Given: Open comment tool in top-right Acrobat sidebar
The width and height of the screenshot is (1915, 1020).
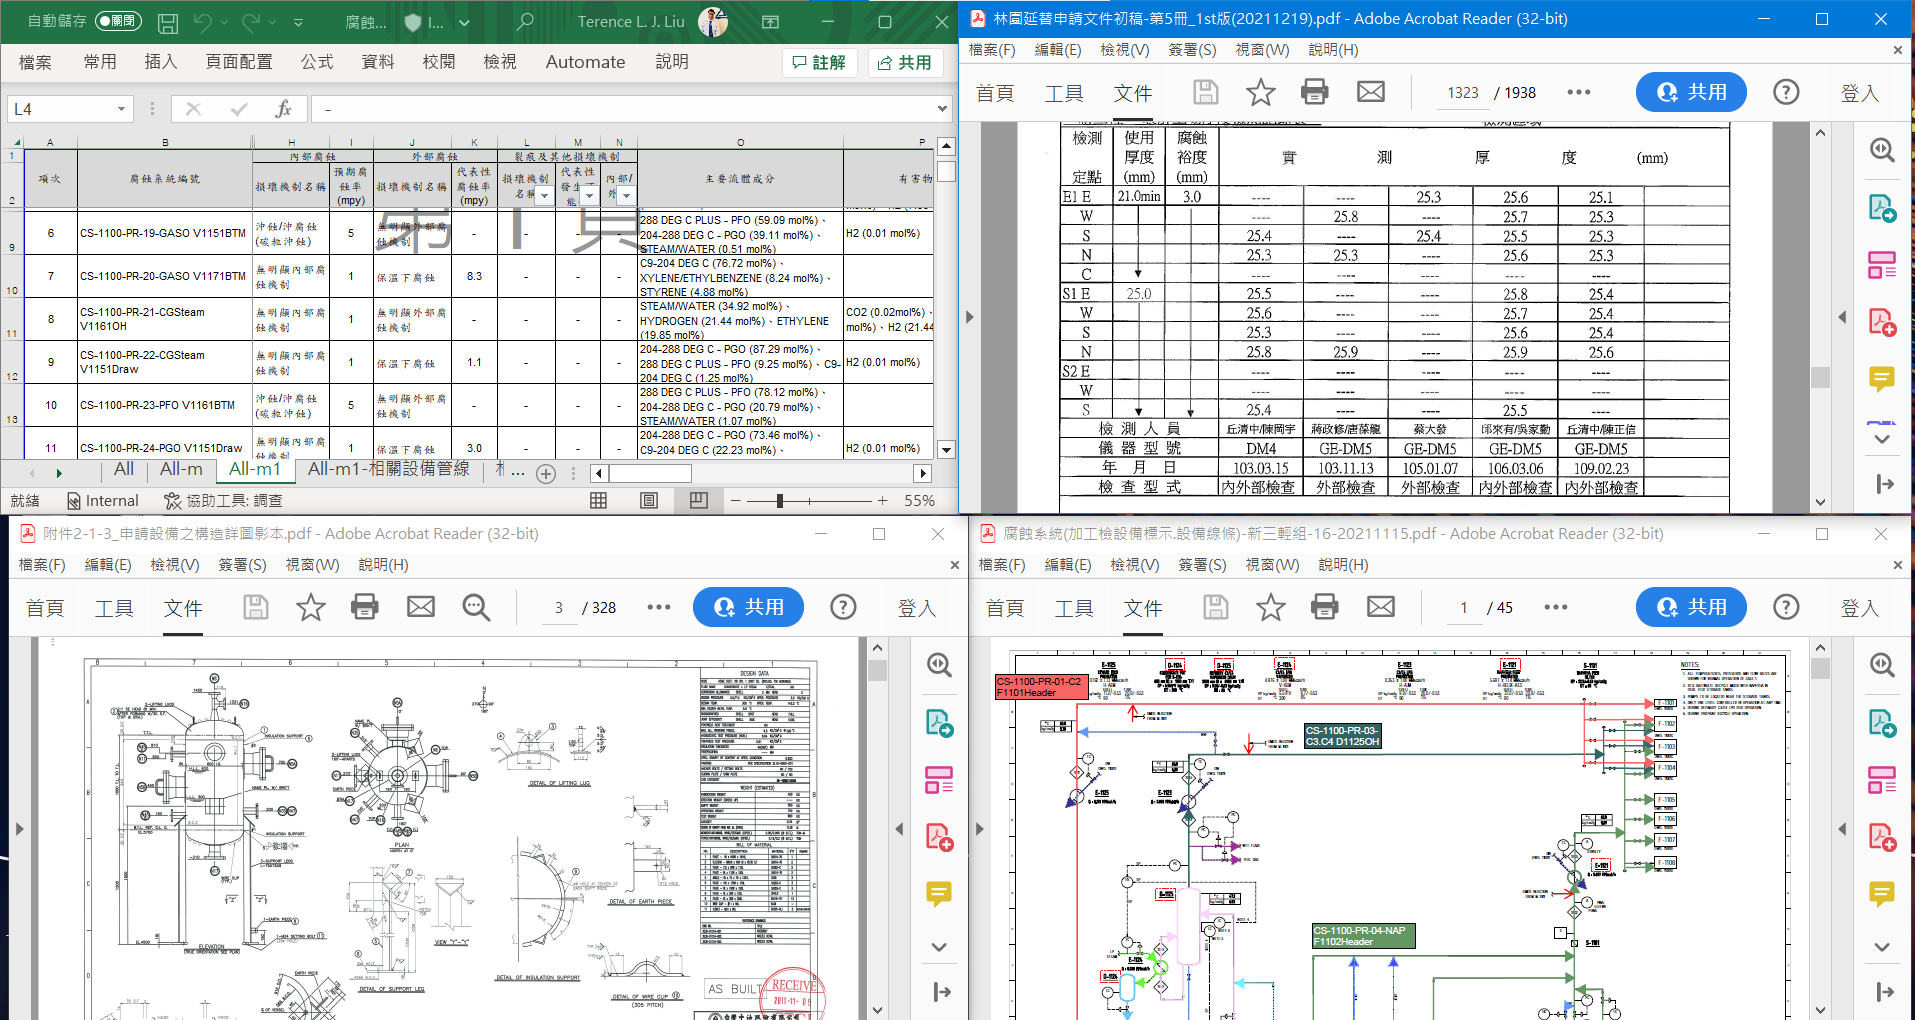Looking at the screenshot, I should tap(1881, 379).
